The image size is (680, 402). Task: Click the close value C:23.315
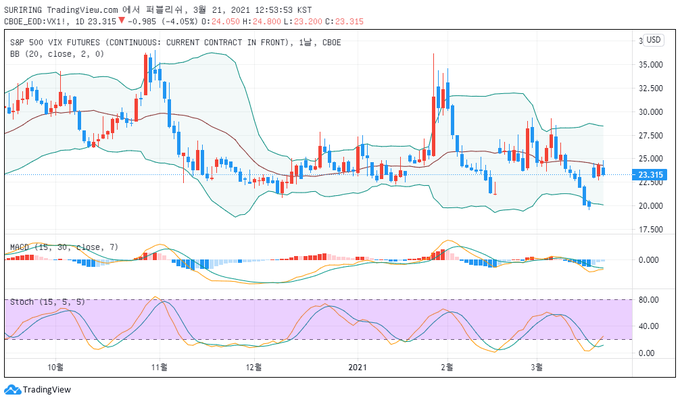point(344,21)
